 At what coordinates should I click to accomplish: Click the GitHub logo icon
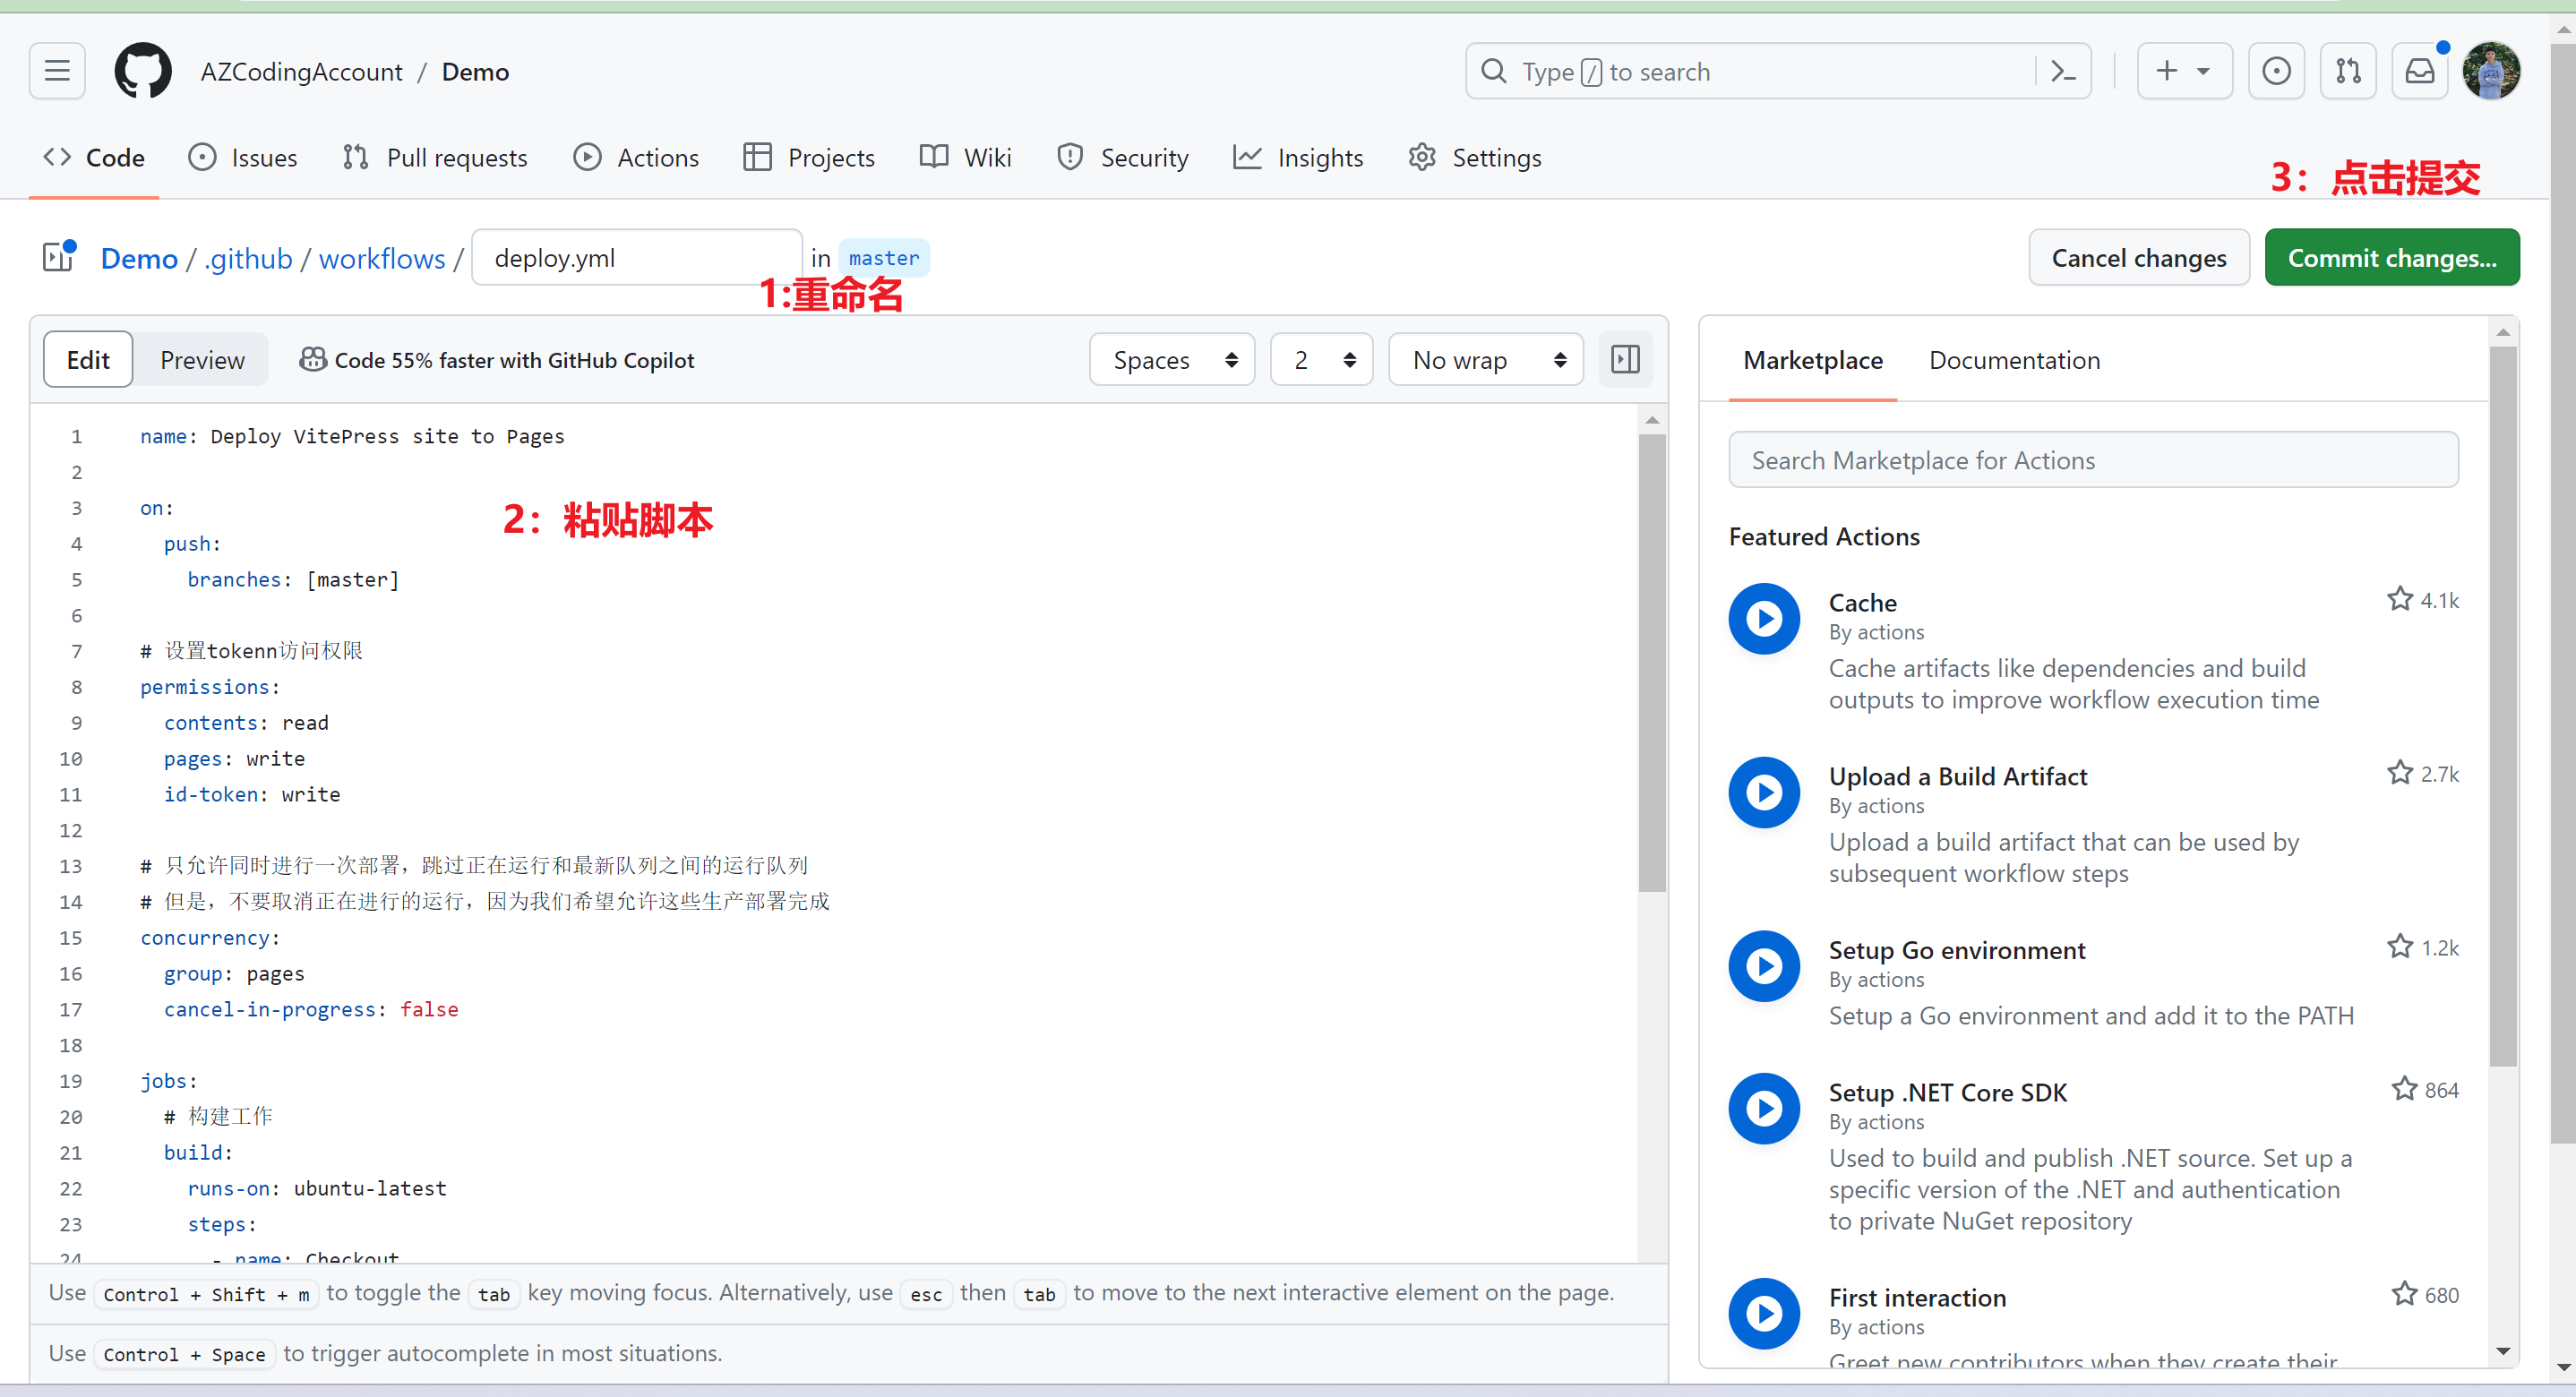click(143, 71)
